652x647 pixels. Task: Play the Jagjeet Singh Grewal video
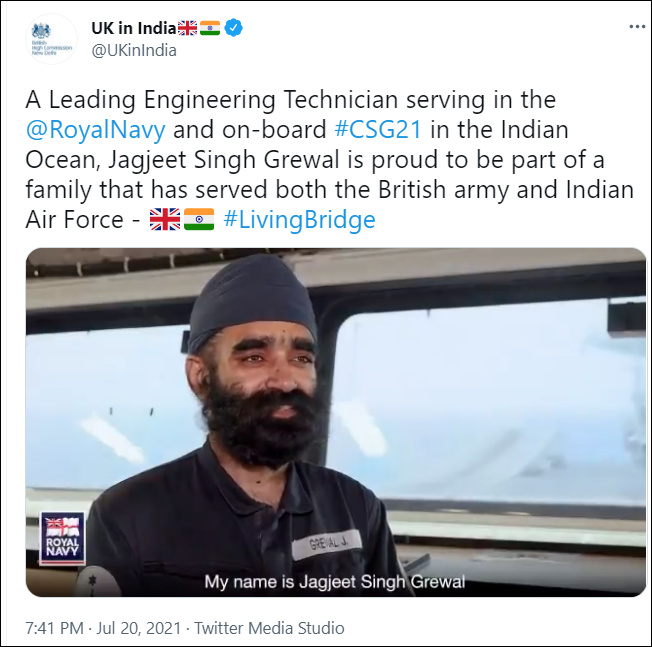(x=336, y=422)
